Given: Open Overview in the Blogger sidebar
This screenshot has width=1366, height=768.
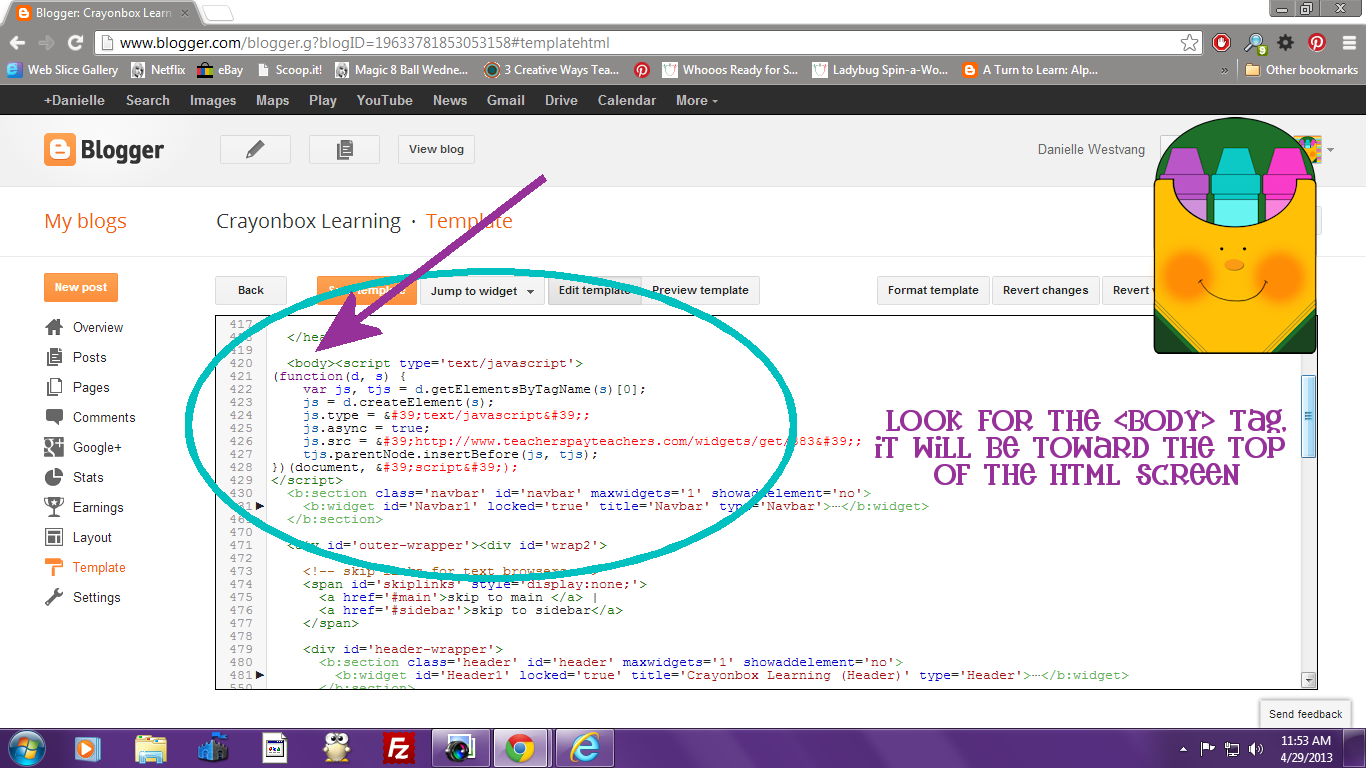Looking at the screenshot, I should pyautogui.click(x=98, y=327).
